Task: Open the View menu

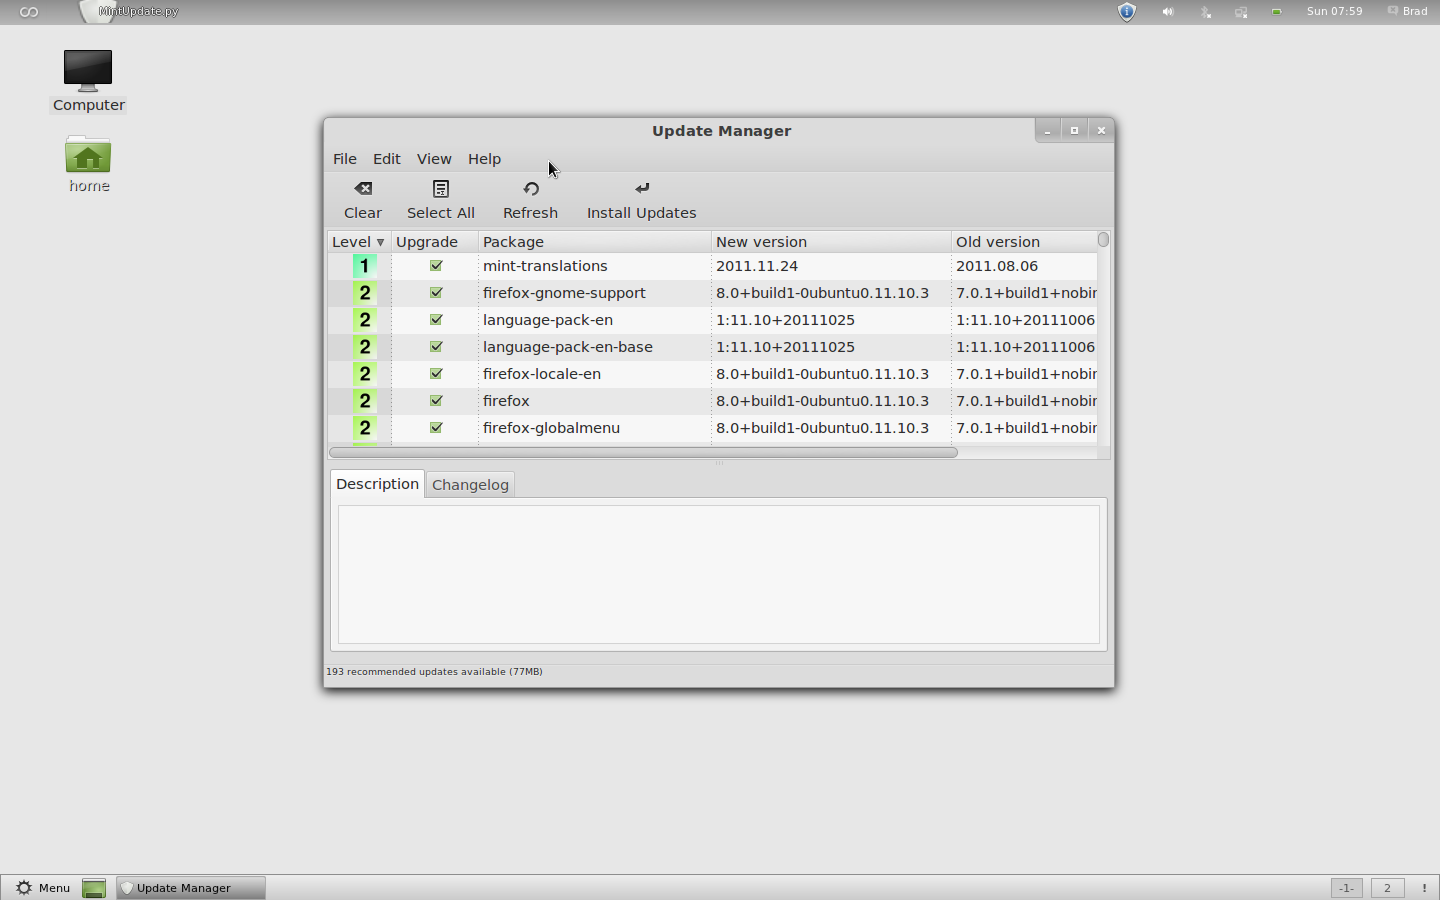Action: (434, 159)
